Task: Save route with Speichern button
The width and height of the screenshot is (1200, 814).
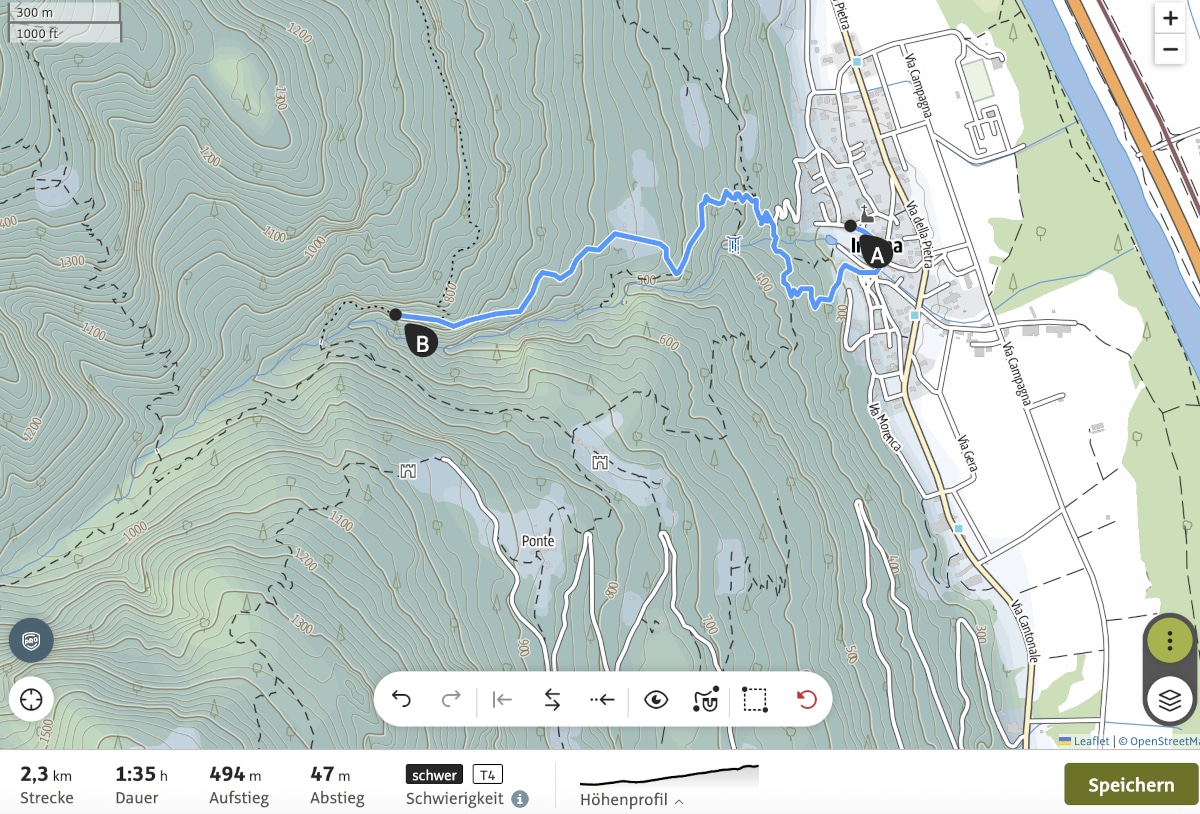Action: click(1131, 784)
